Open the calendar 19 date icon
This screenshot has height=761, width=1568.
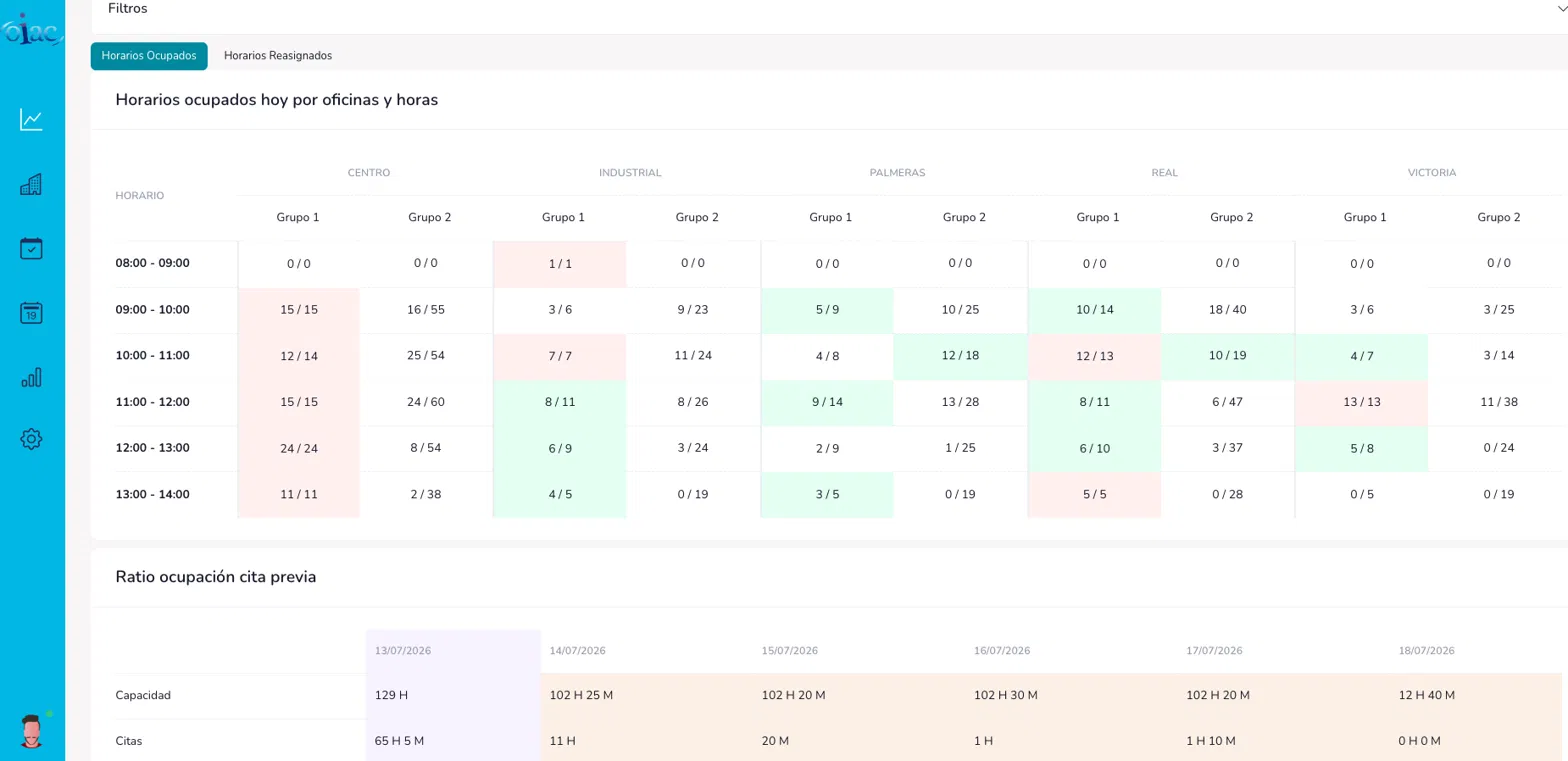point(31,313)
